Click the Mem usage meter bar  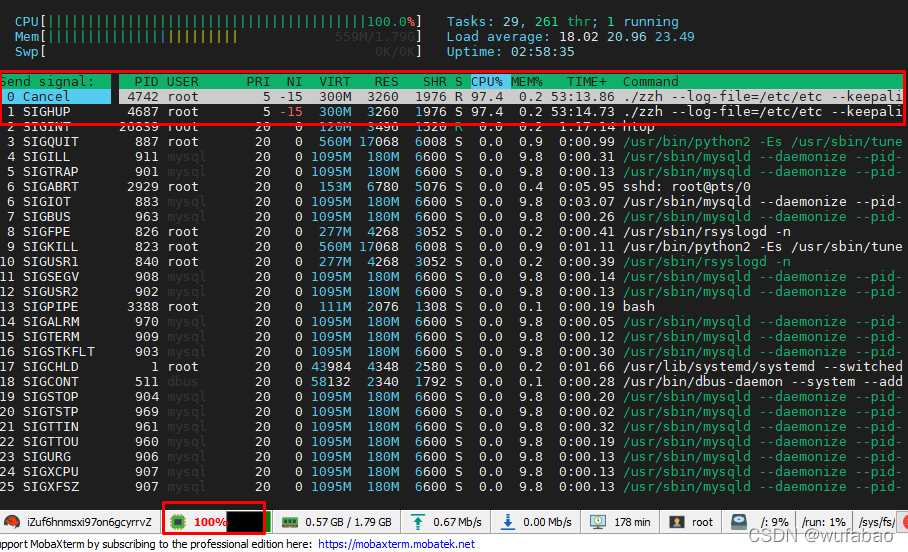pos(218,36)
